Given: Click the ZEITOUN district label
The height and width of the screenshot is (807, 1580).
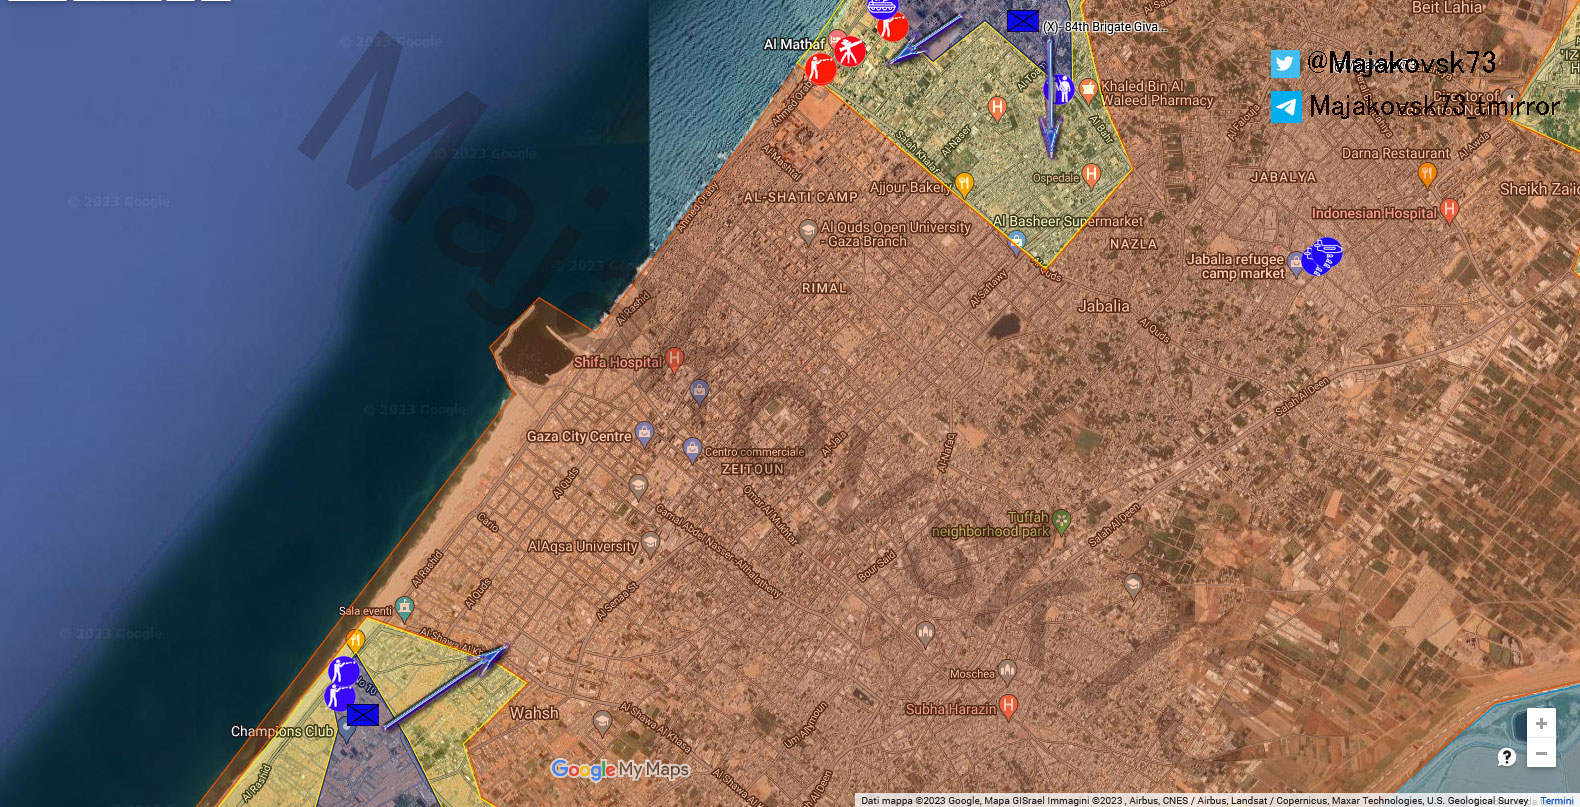Looking at the screenshot, I should coord(753,469).
